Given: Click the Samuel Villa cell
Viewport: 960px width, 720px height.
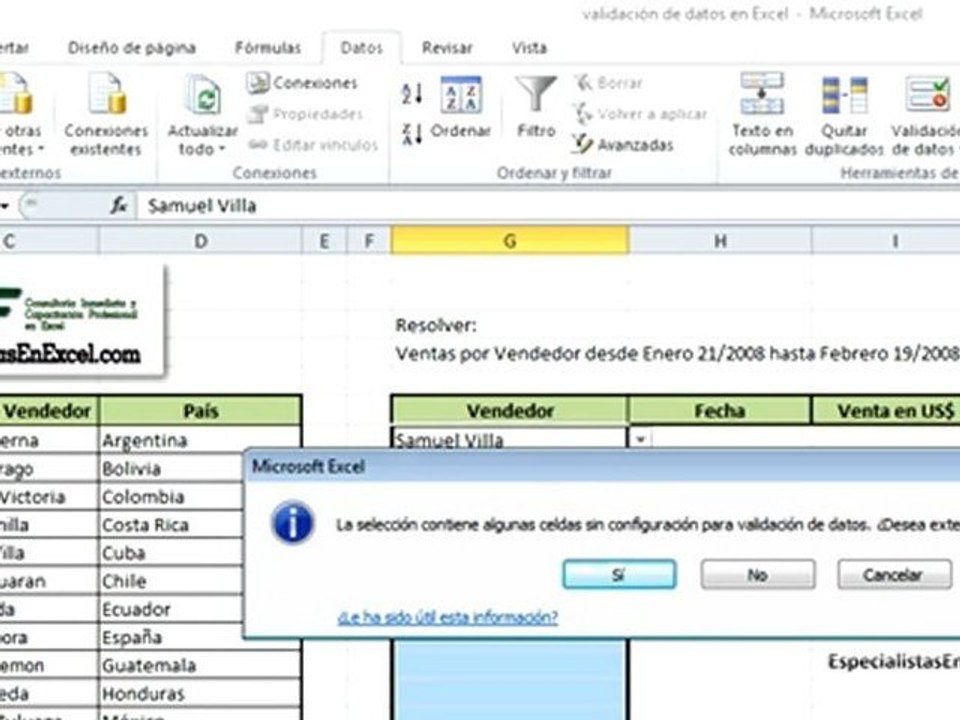Looking at the screenshot, I should click(x=509, y=438).
